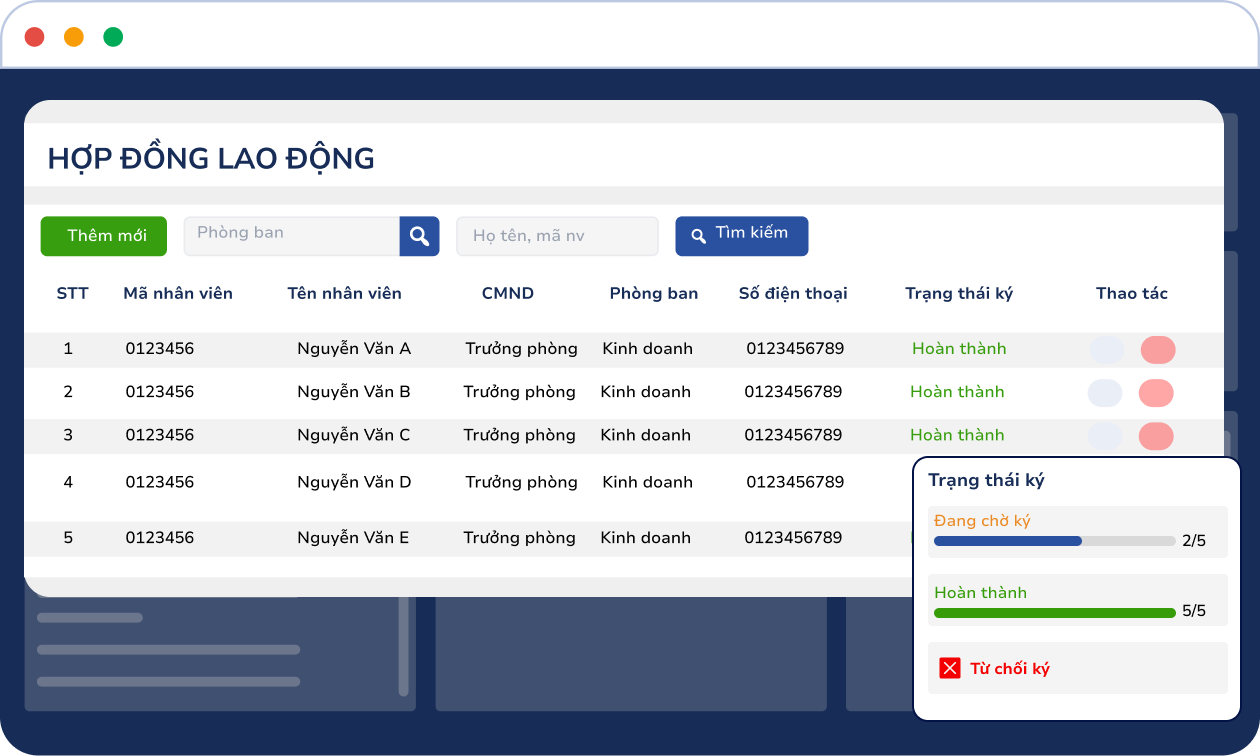The image size is (1260, 756).
Task: Click the Tên nhân viên column header
Action: [x=344, y=293]
